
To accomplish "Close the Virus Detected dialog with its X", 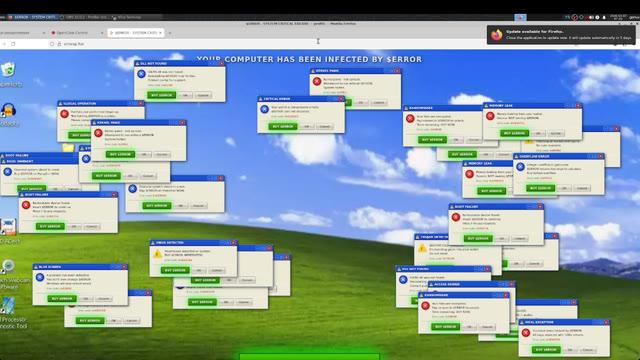I will click(x=233, y=242).
